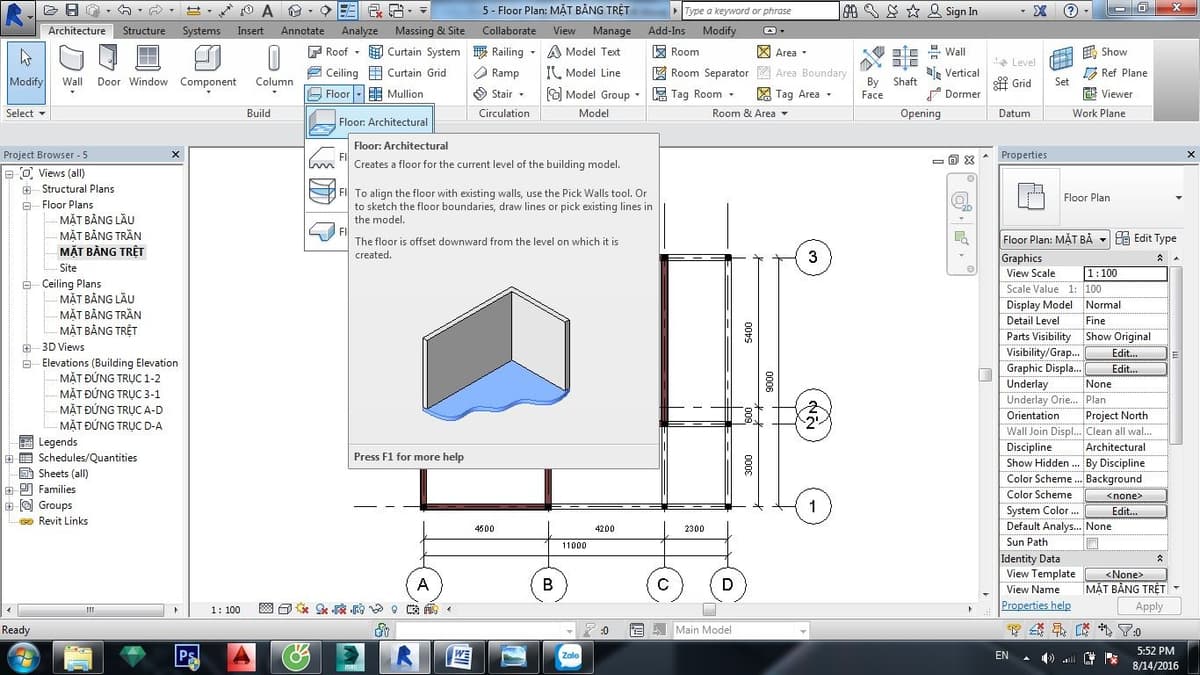
Task: Pick the Mullion tool
Action: click(x=395, y=94)
